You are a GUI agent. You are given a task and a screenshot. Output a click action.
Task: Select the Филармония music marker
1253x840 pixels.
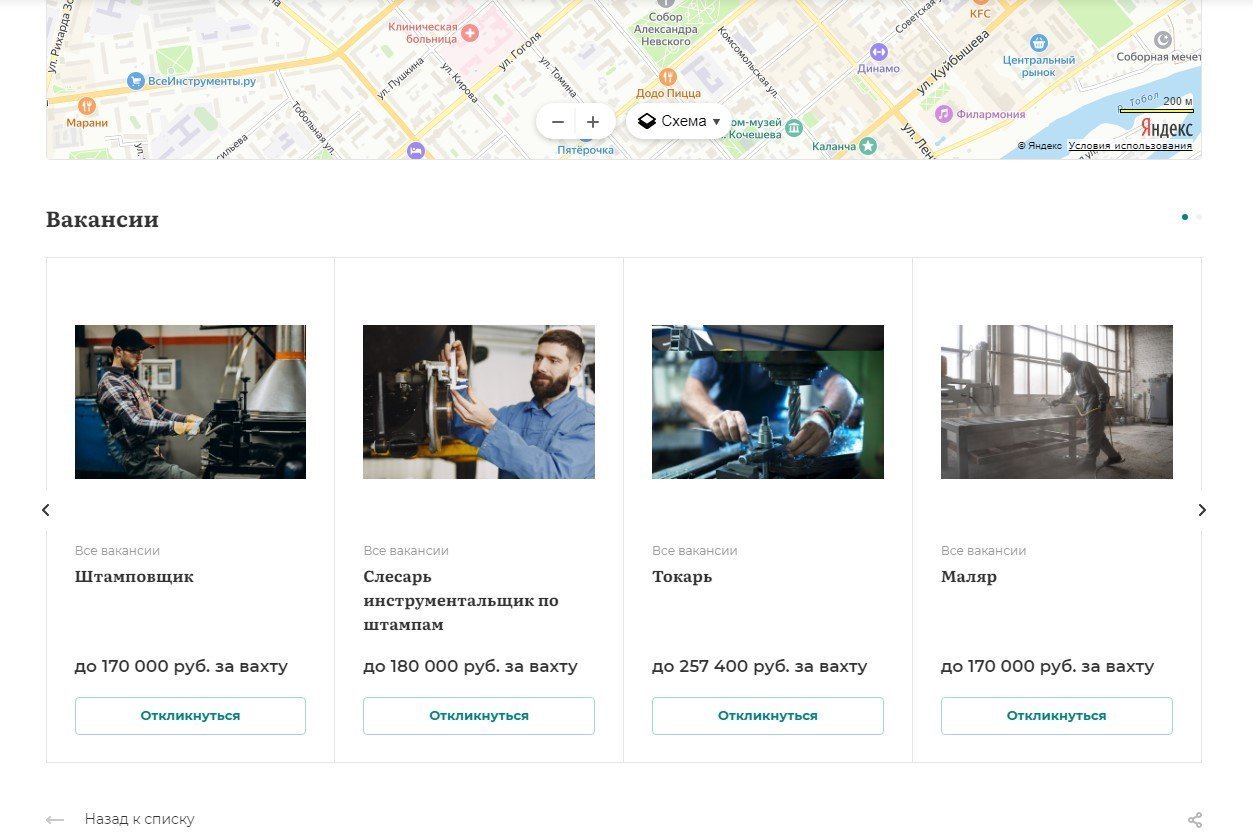(943, 114)
